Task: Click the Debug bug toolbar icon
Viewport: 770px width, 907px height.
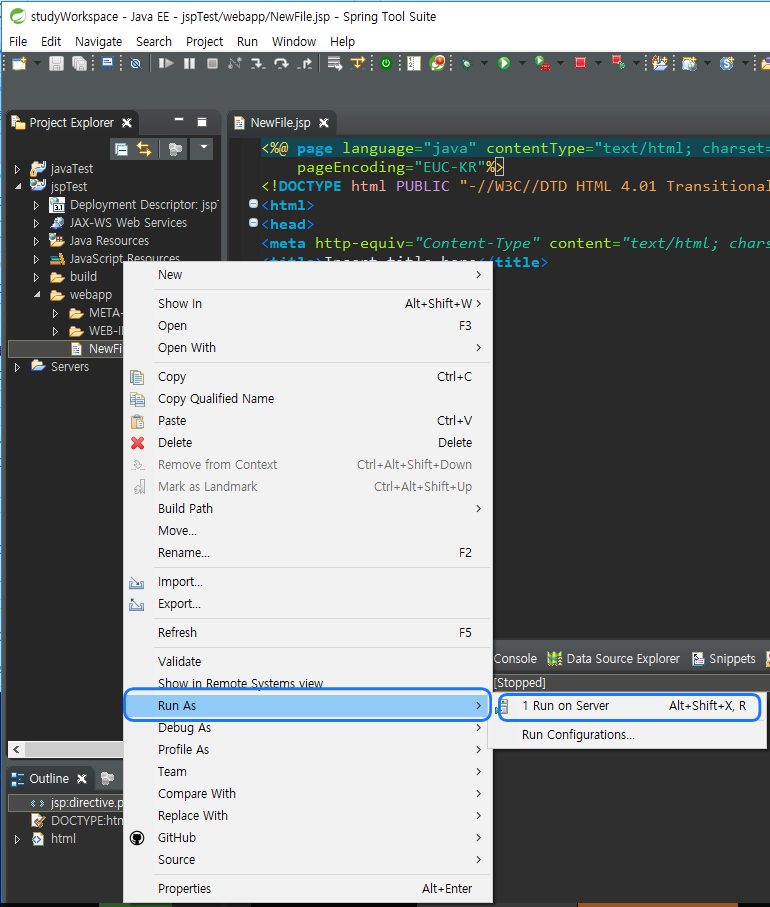Action: point(466,63)
